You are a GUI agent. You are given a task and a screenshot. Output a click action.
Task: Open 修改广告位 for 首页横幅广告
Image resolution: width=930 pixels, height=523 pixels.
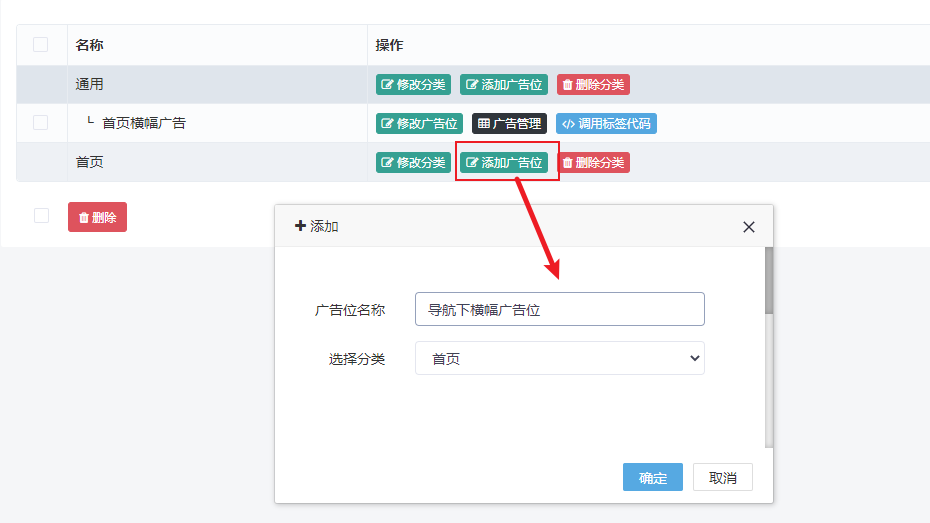[419, 123]
